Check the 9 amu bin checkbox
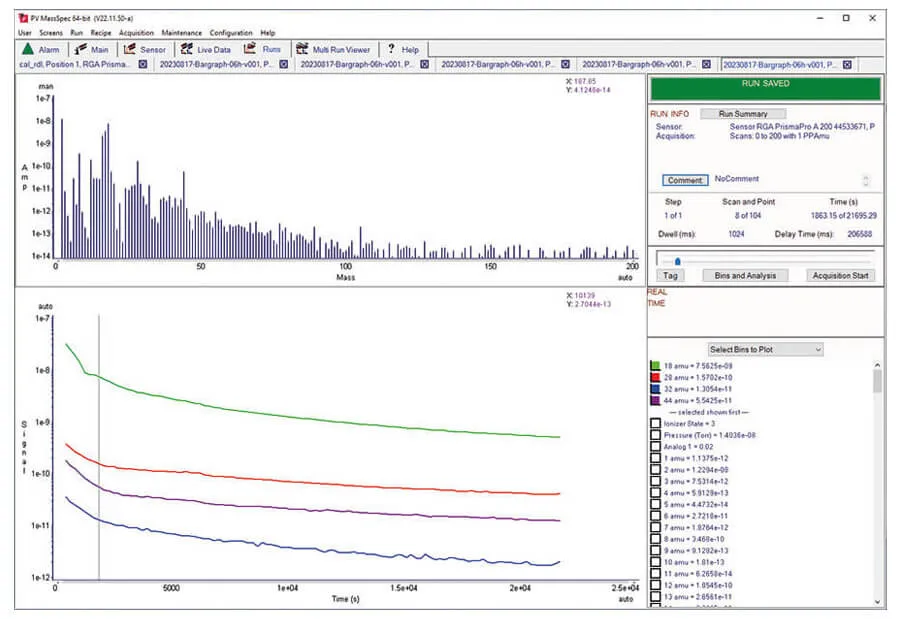This screenshot has height=619, width=900. (x=655, y=551)
